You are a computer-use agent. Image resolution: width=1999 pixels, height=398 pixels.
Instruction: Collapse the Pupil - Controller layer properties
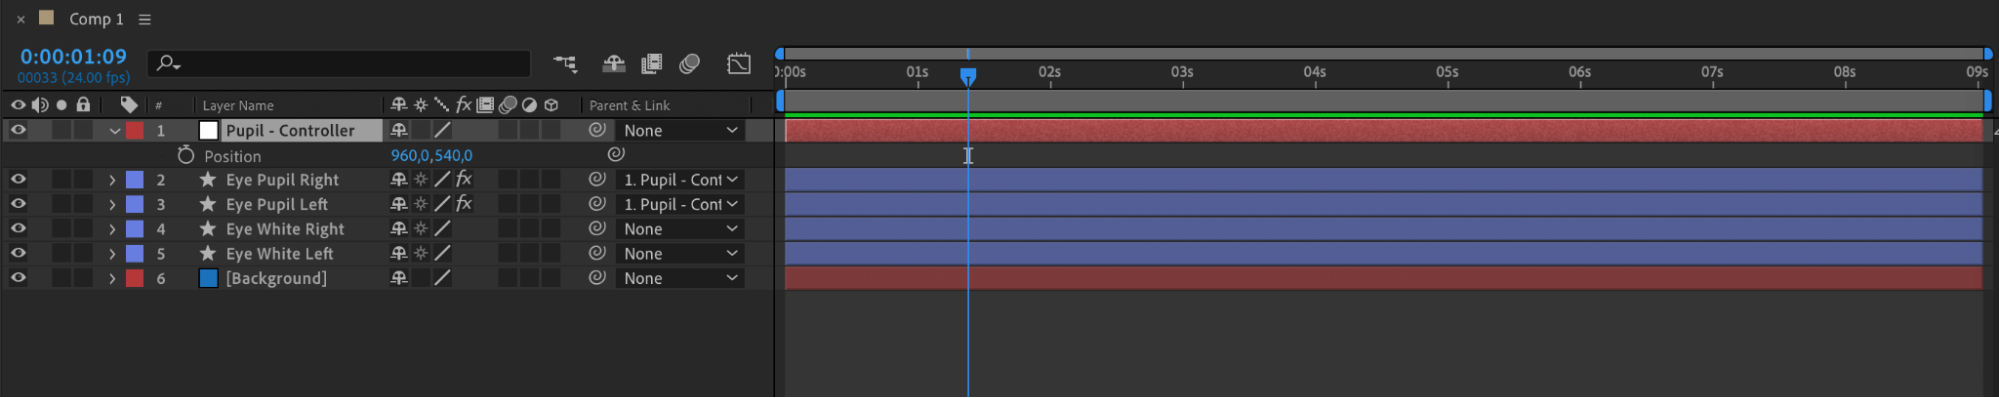pyautogui.click(x=114, y=131)
